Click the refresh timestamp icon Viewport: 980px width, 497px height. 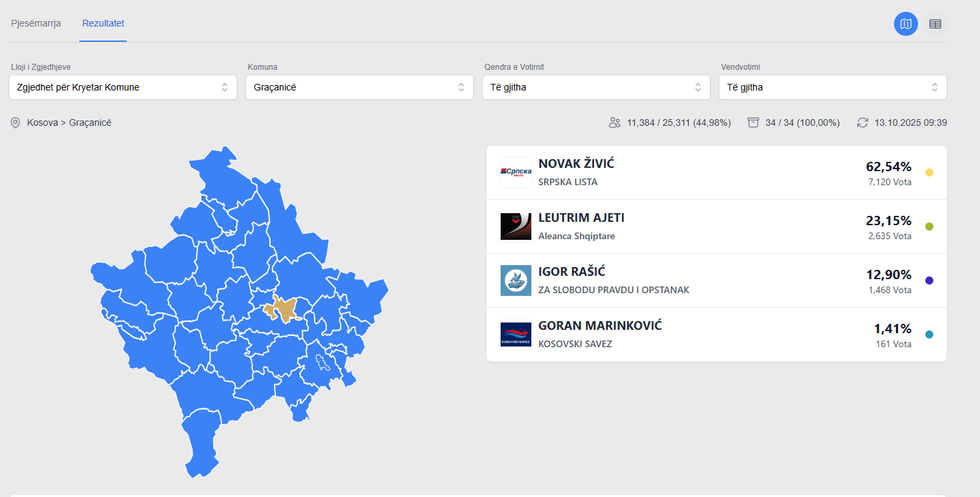pos(862,122)
